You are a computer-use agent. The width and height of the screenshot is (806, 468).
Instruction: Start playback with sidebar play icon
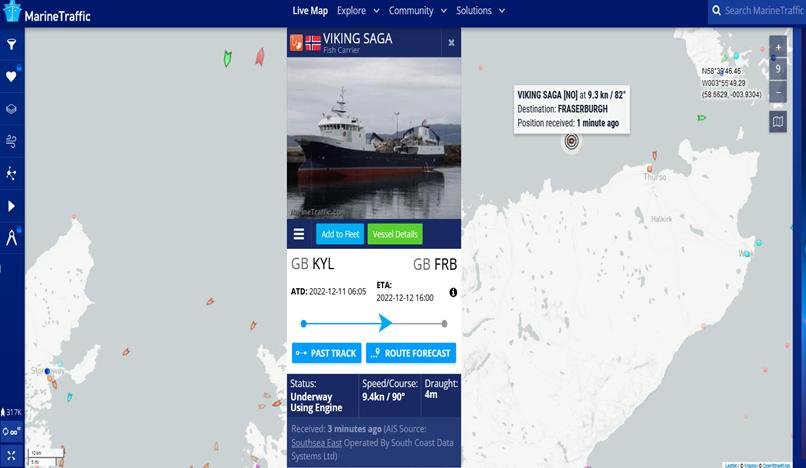tap(11, 206)
